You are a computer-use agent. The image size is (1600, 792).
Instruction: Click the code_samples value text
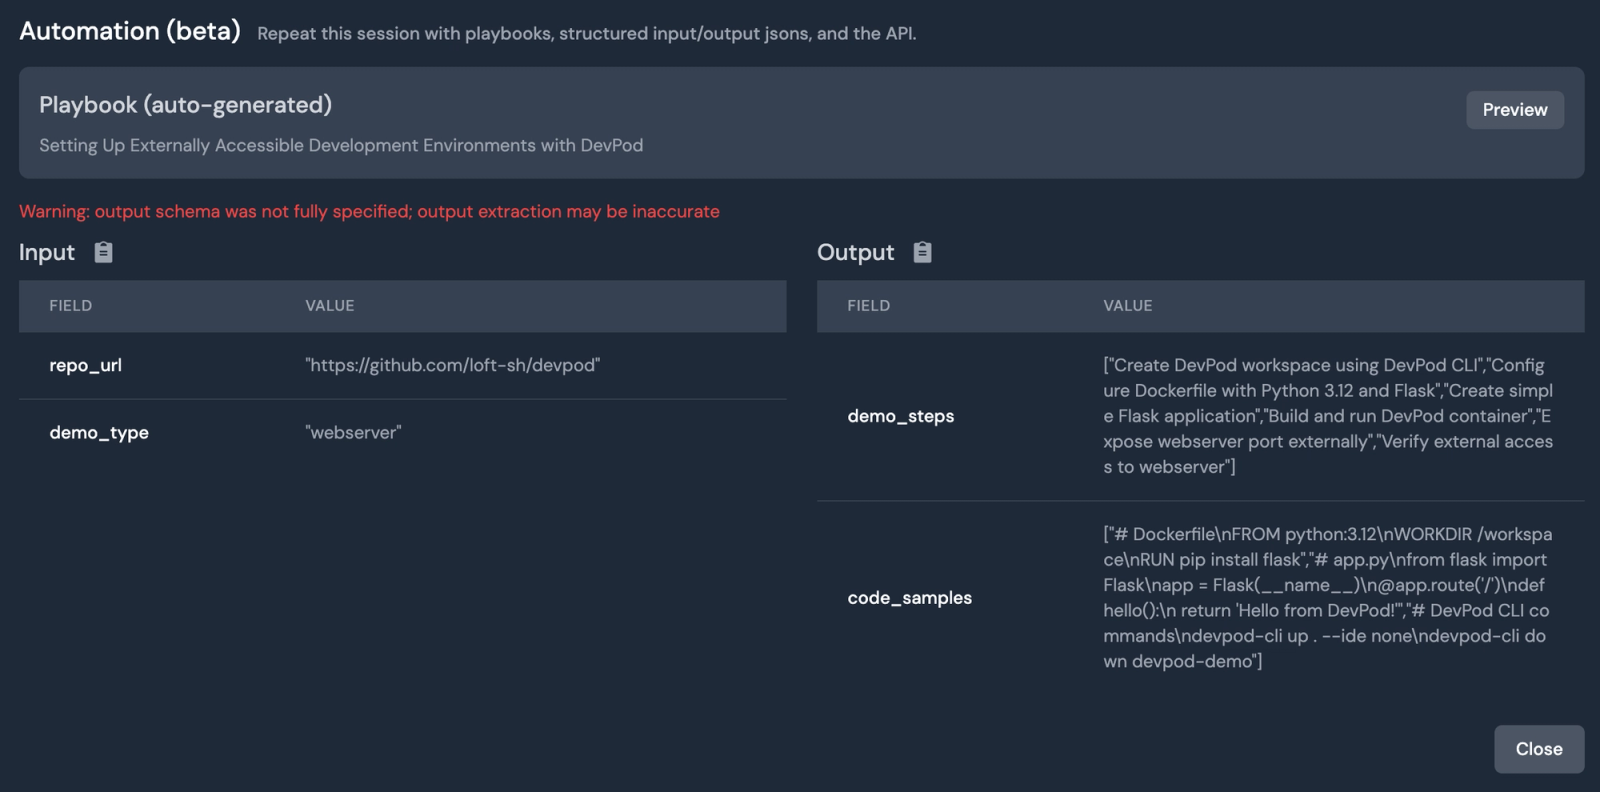(1328, 598)
